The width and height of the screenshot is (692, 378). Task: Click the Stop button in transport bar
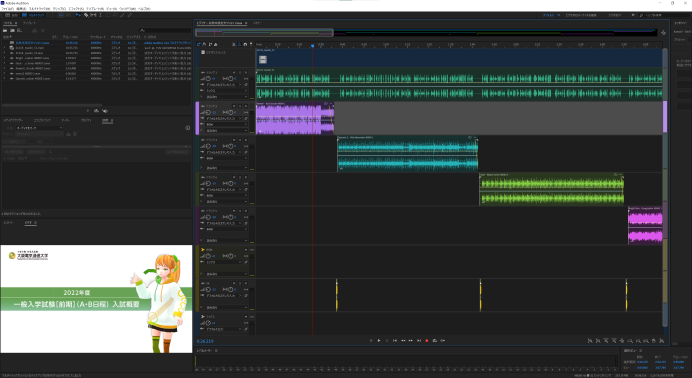[x=371, y=341]
